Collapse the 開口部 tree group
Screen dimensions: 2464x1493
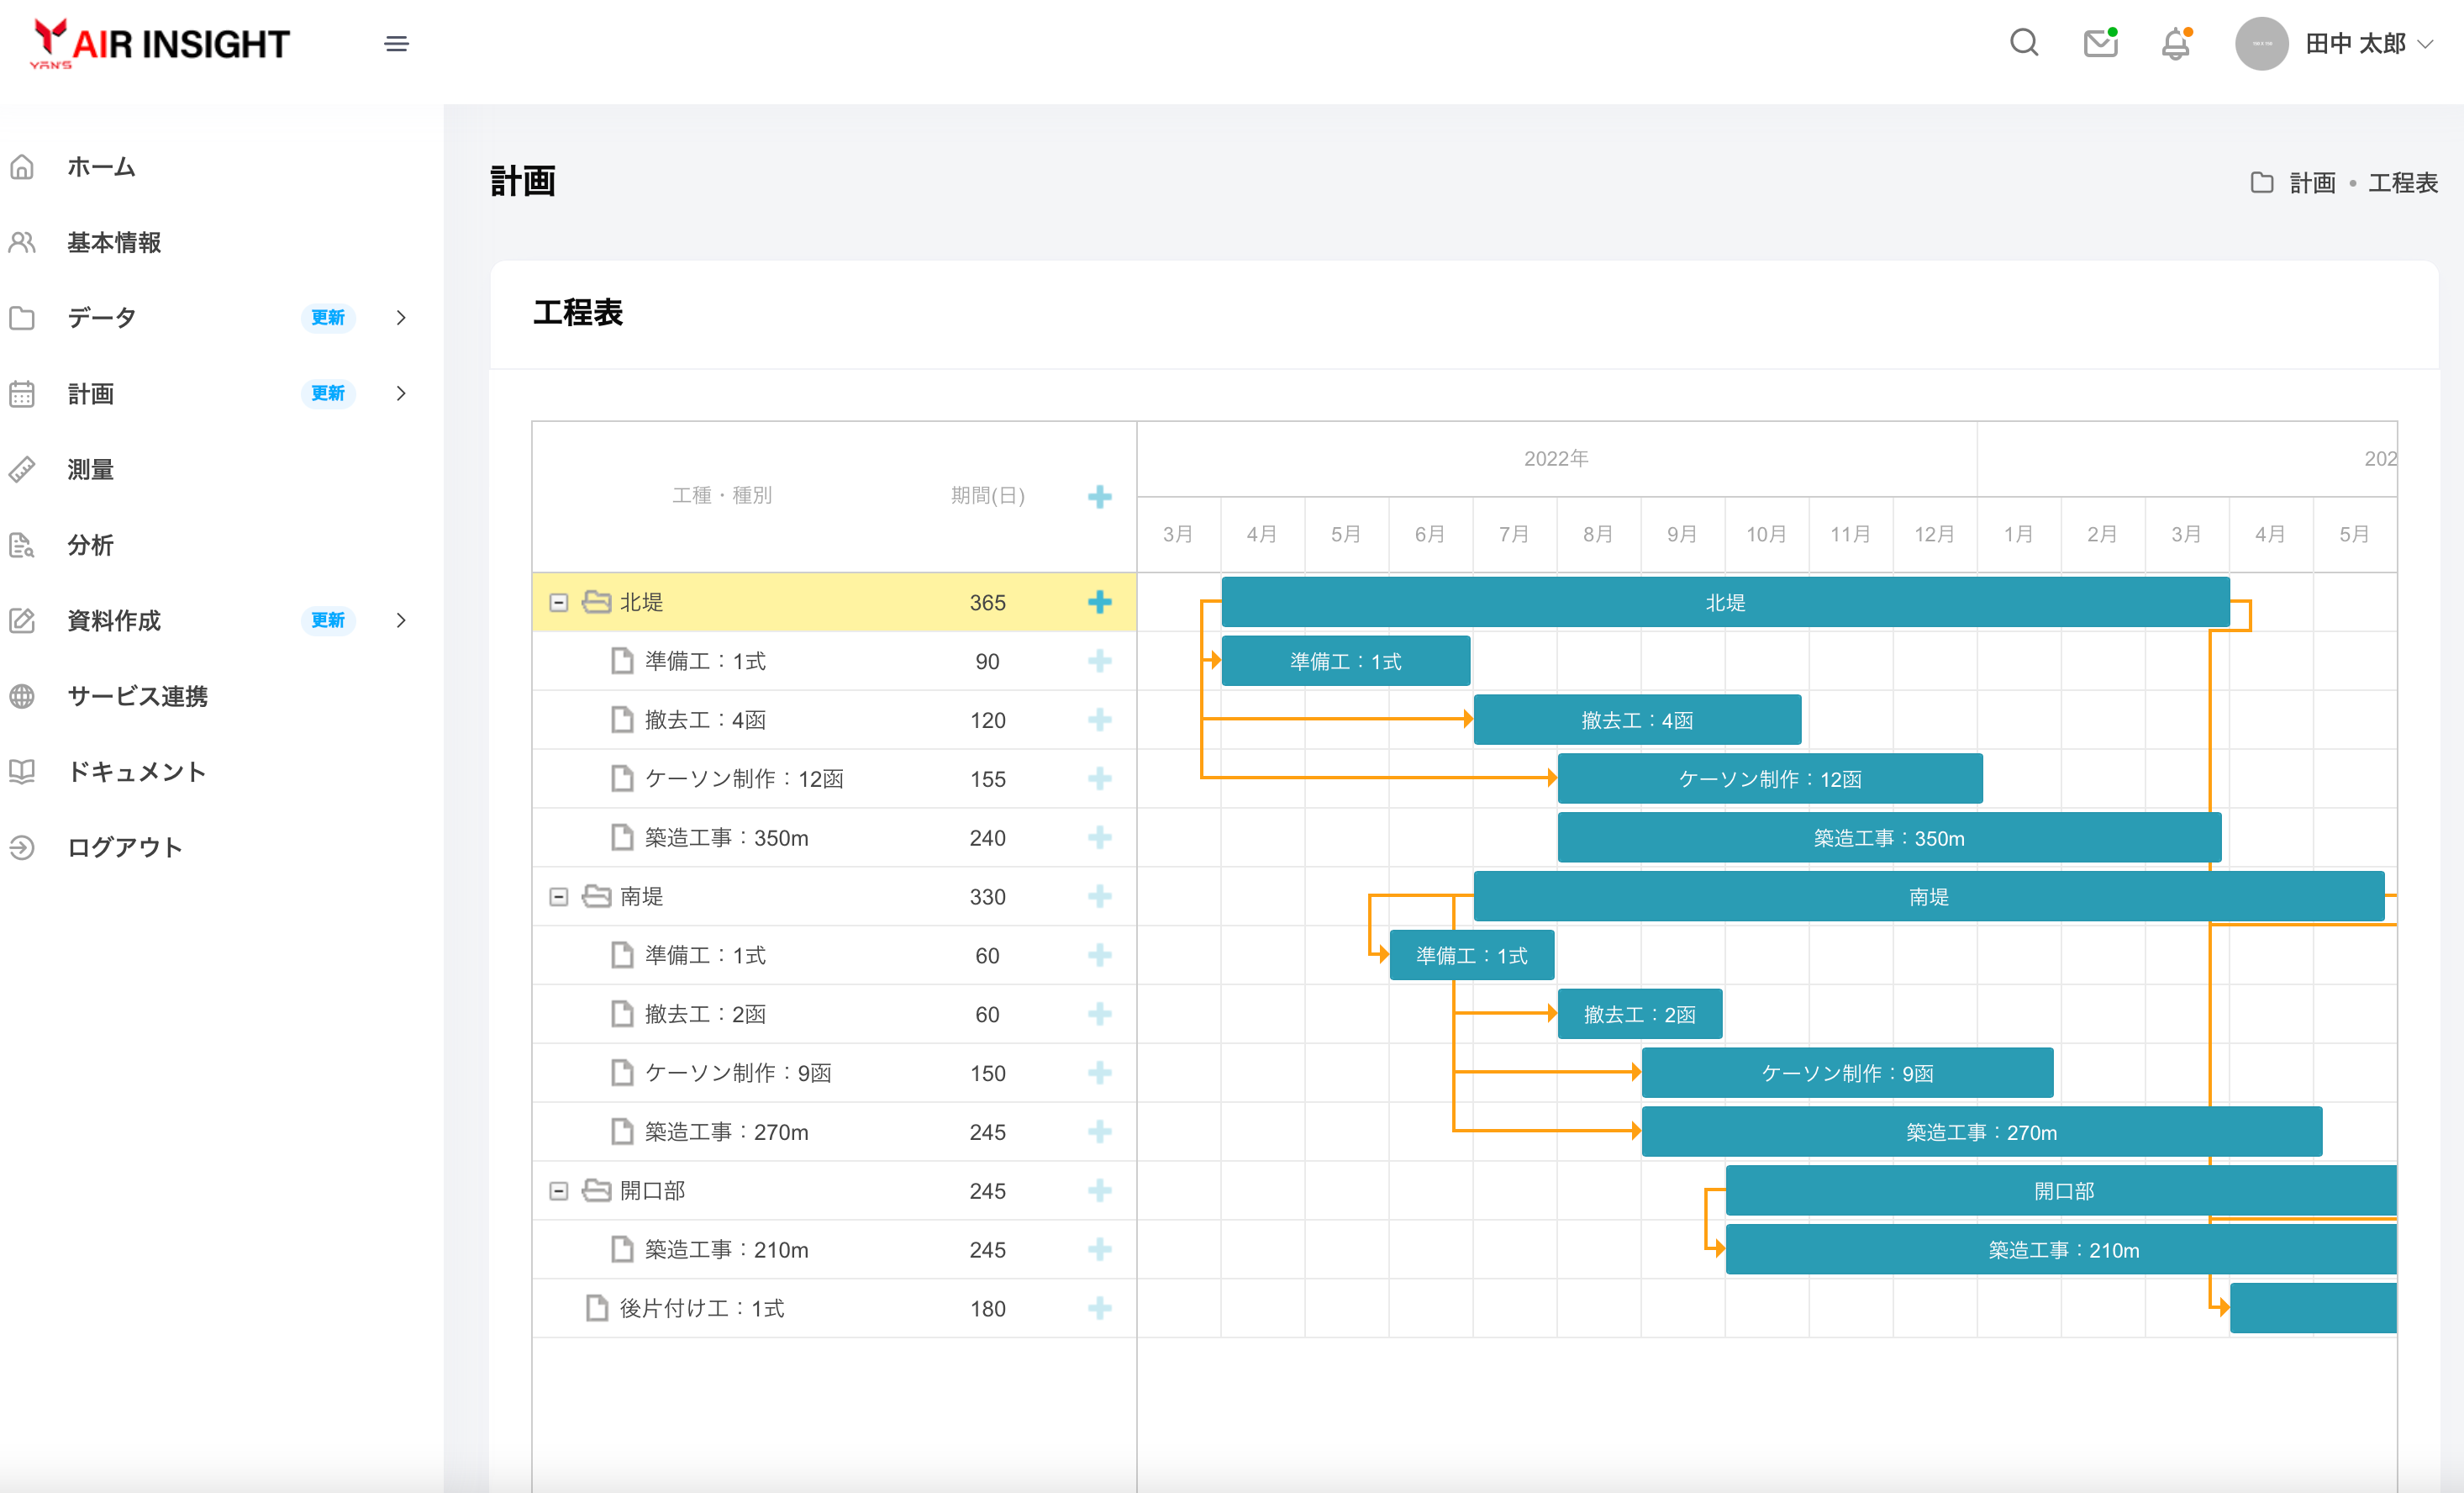click(559, 1190)
